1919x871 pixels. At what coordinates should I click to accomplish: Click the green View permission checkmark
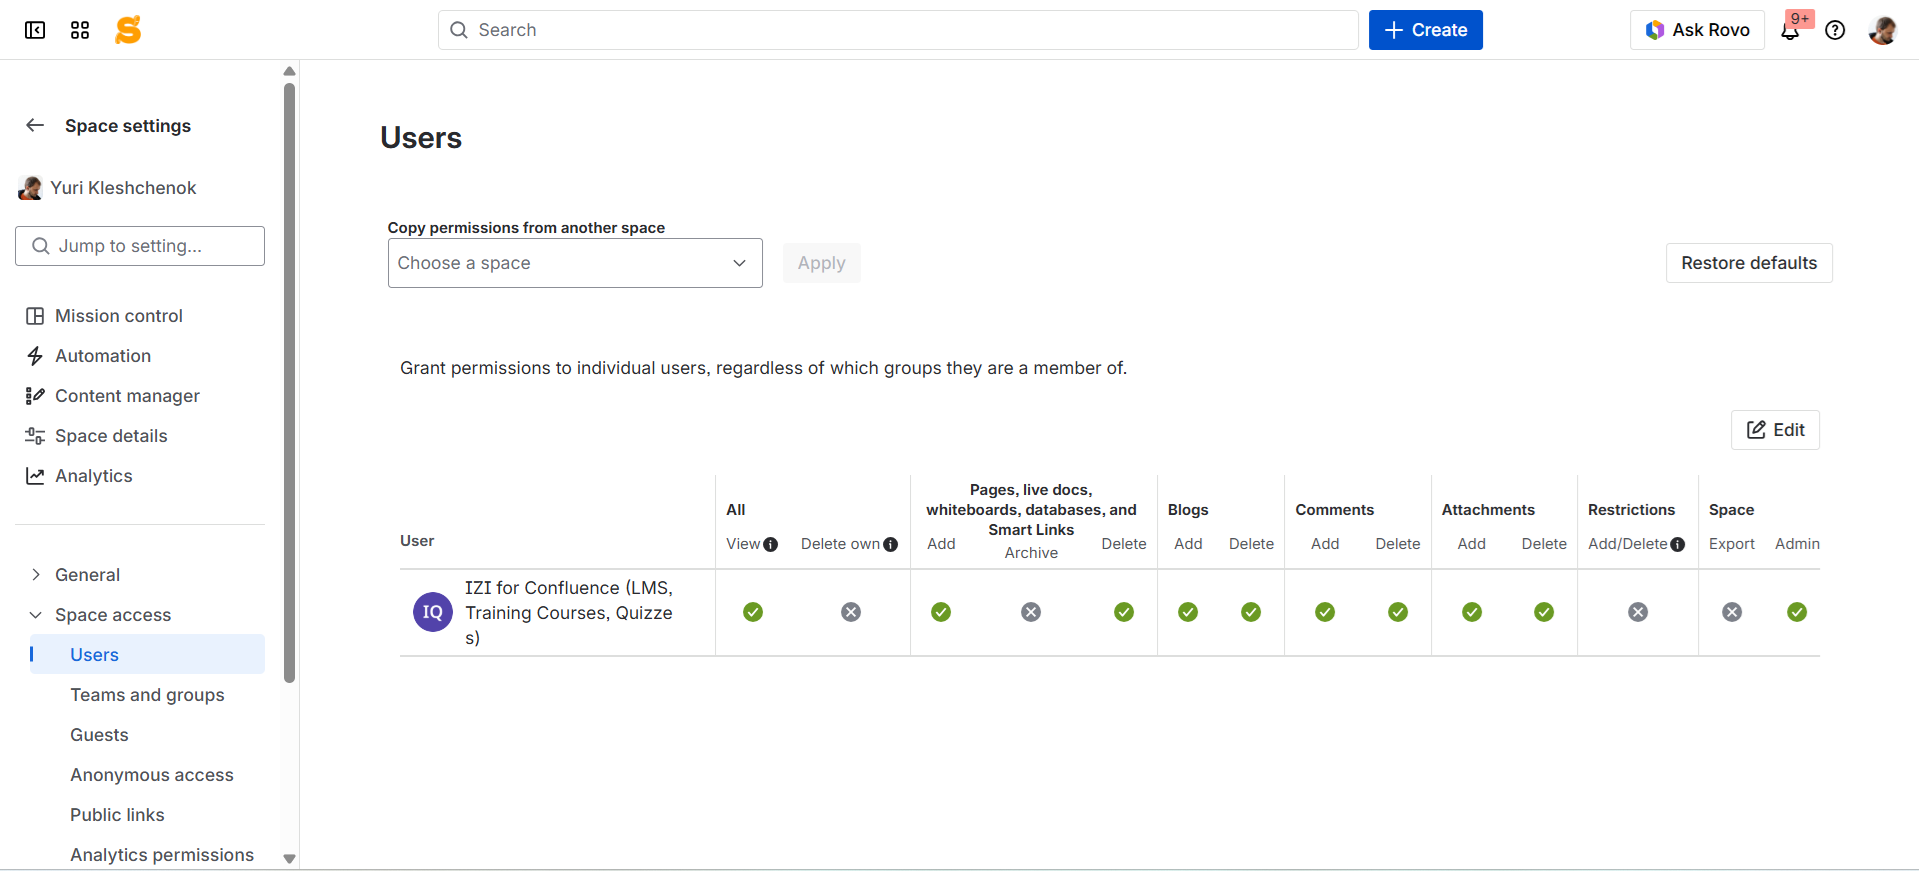(x=753, y=612)
